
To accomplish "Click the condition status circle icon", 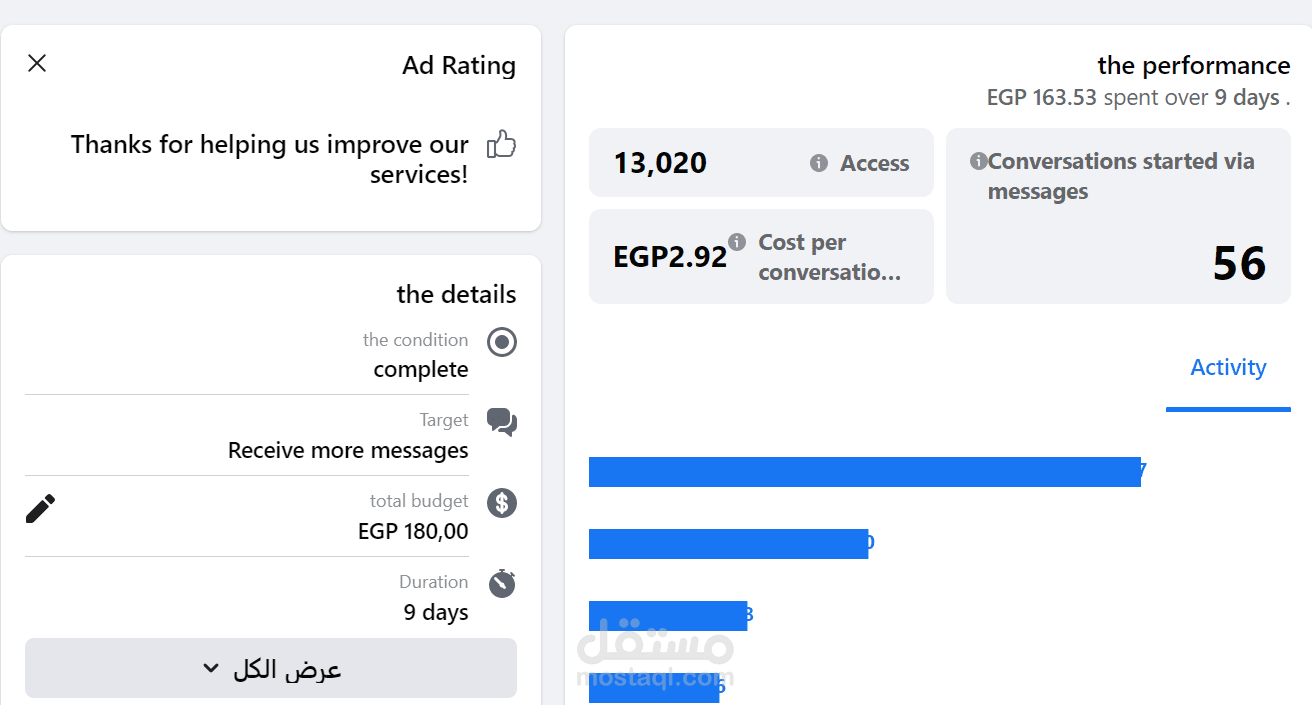I will 502,342.
